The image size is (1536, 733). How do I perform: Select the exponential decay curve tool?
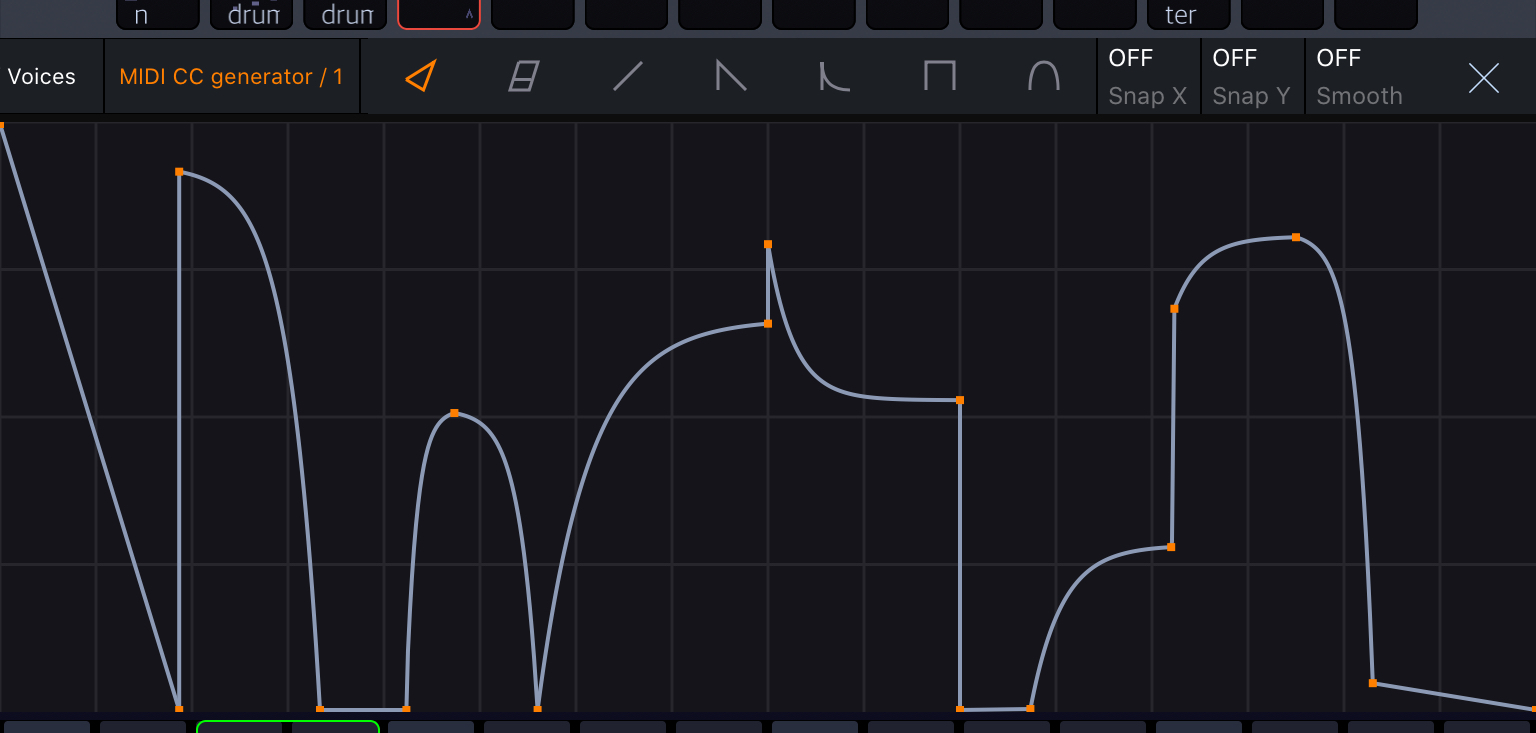coord(835,76)
